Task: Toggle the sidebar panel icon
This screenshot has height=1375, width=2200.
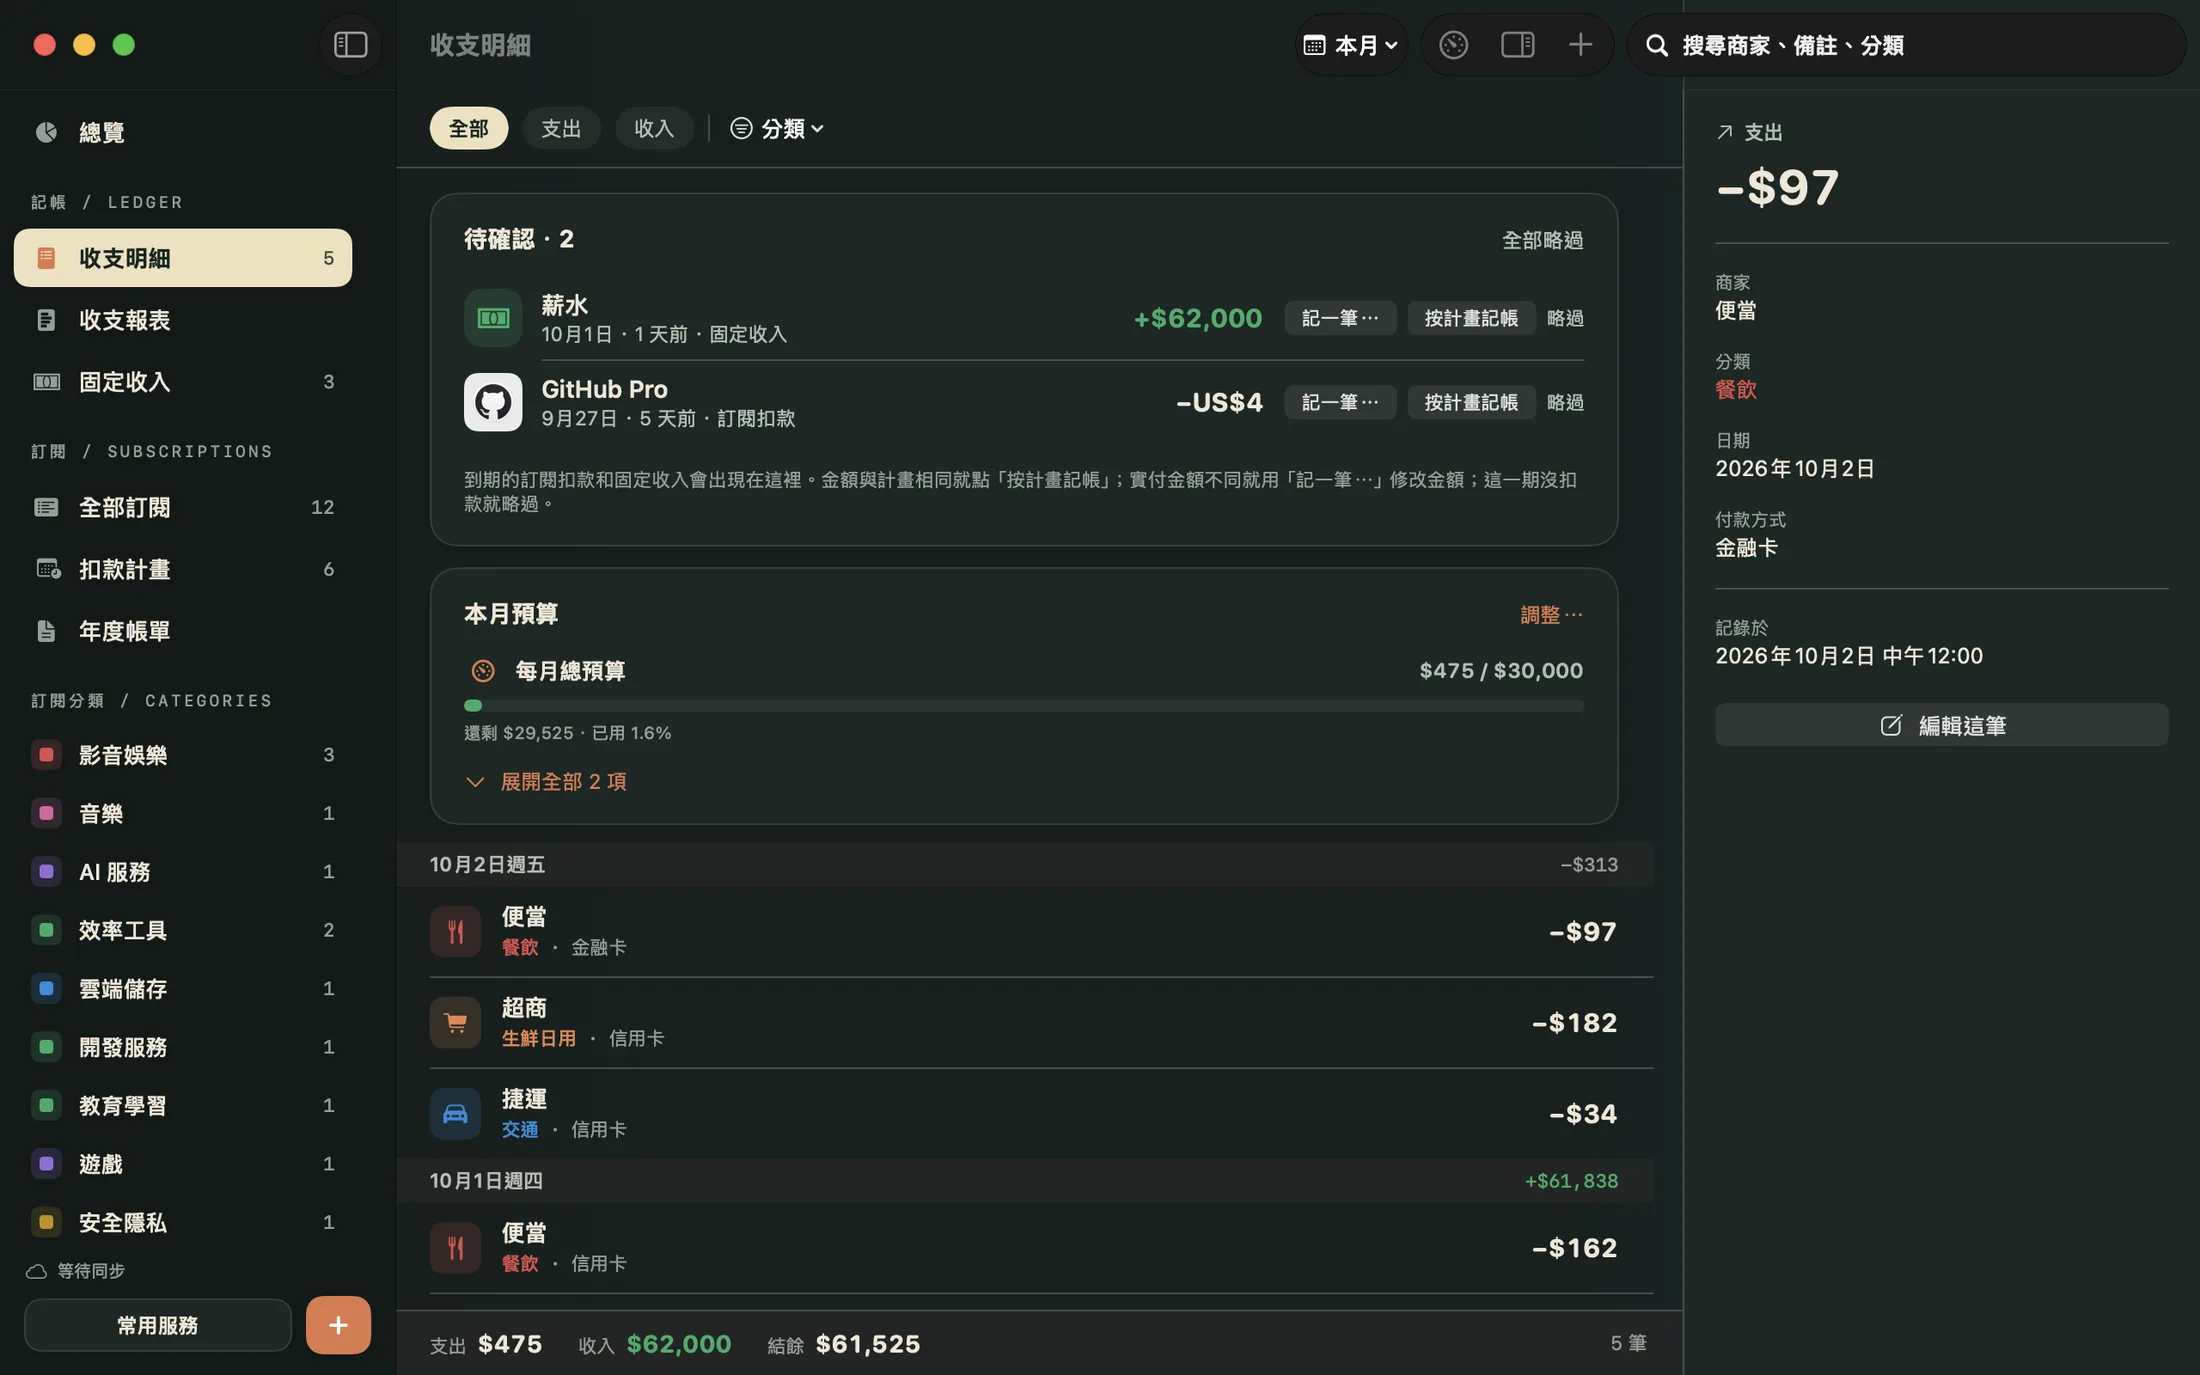Action: [x=350, y=45]
